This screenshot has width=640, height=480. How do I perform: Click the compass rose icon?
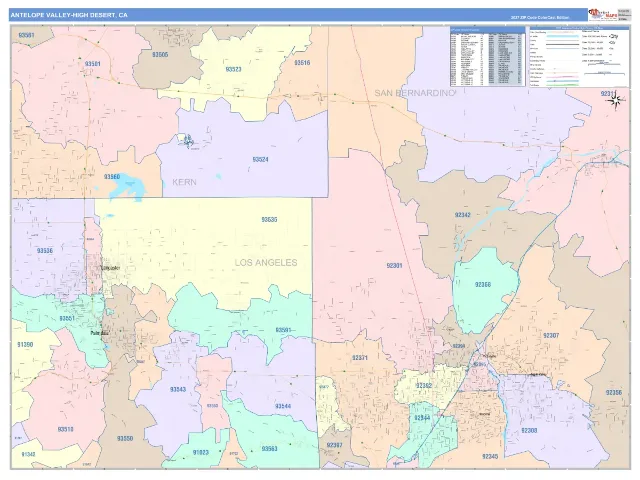616,100
